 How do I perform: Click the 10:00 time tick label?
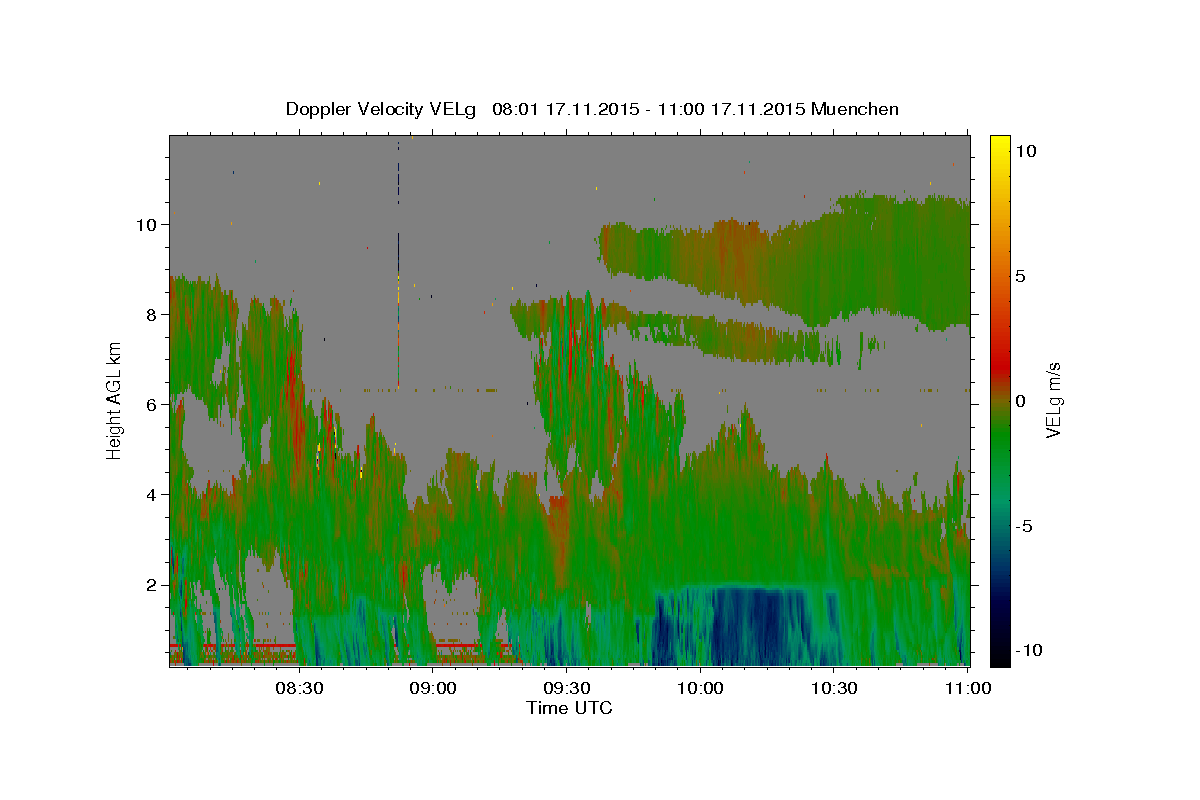tap(700, 688)
